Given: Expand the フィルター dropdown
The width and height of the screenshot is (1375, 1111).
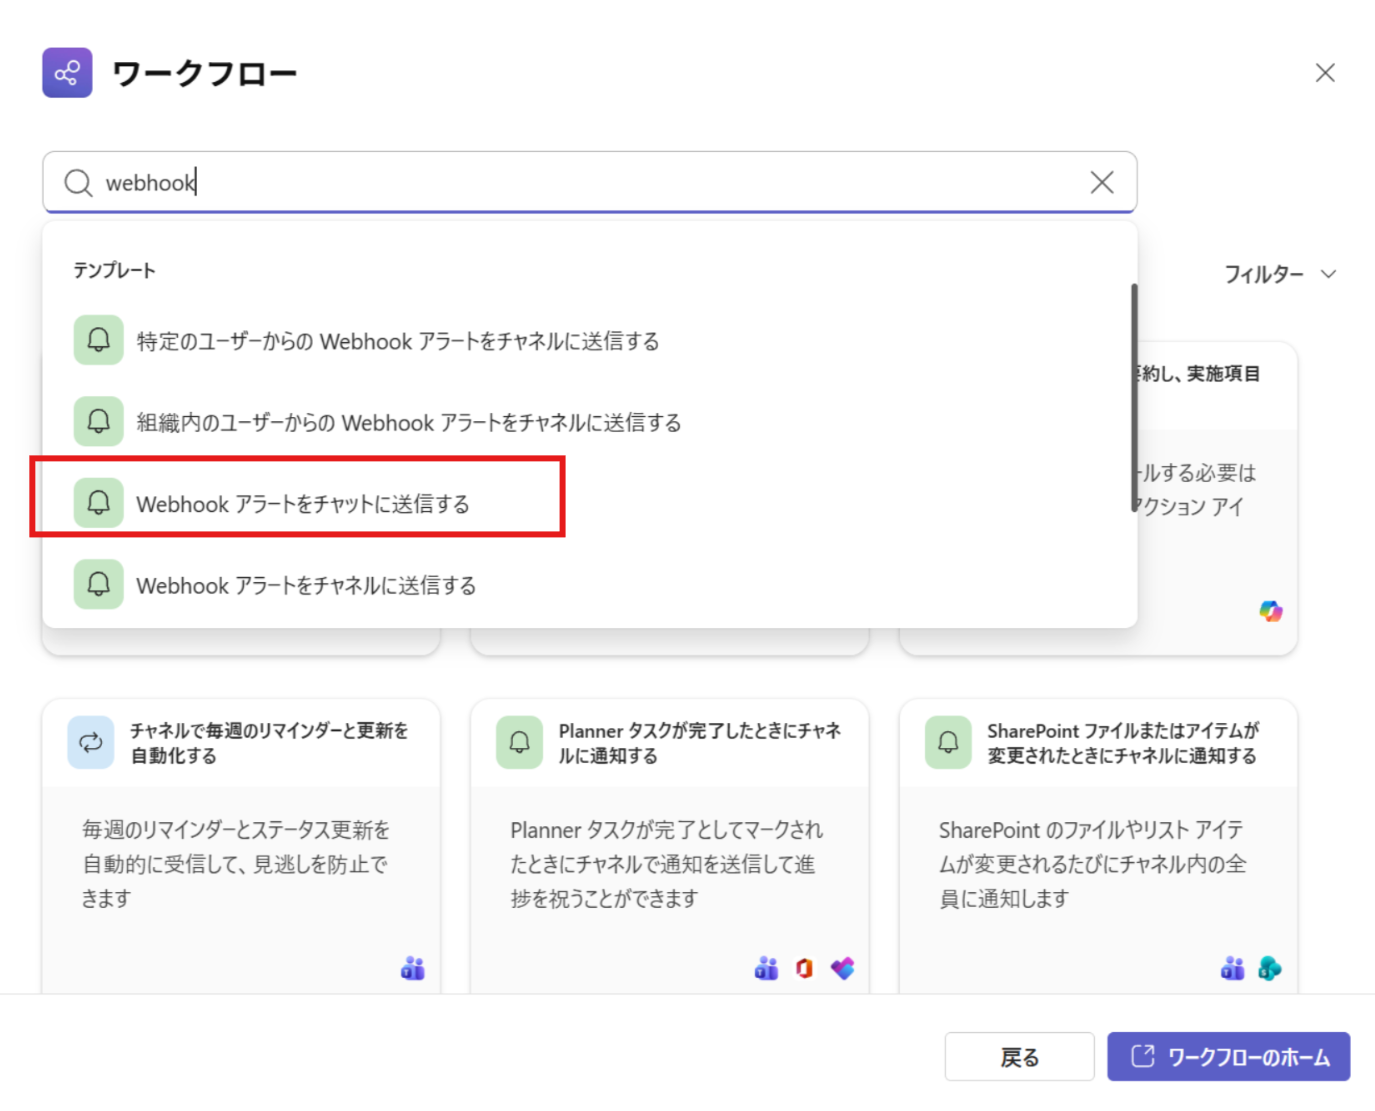Looking at the screenshot, I should coord(1279,274).
